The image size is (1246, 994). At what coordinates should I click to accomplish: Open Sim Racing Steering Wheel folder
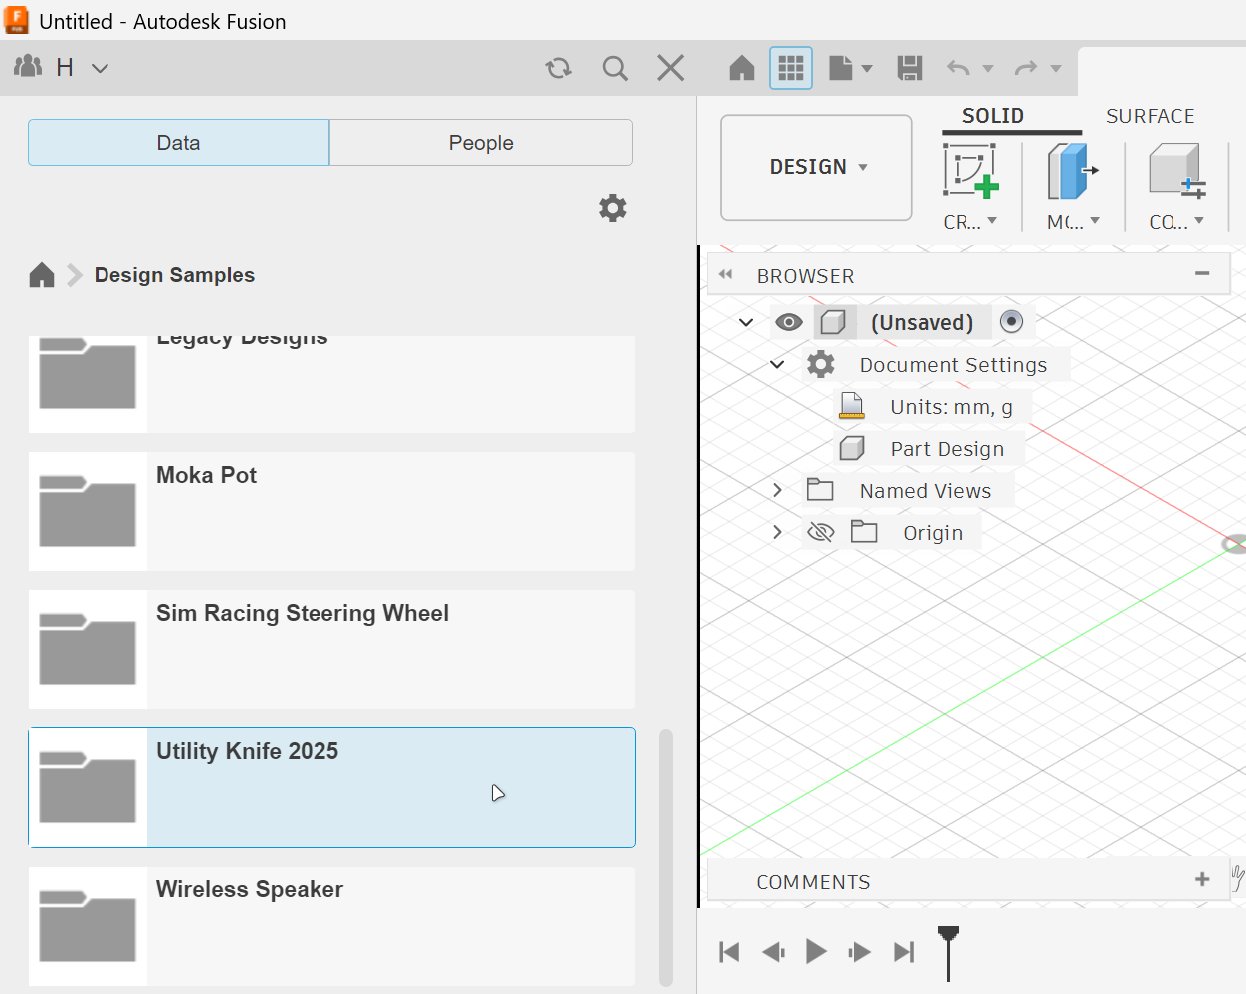coord(332,649)
